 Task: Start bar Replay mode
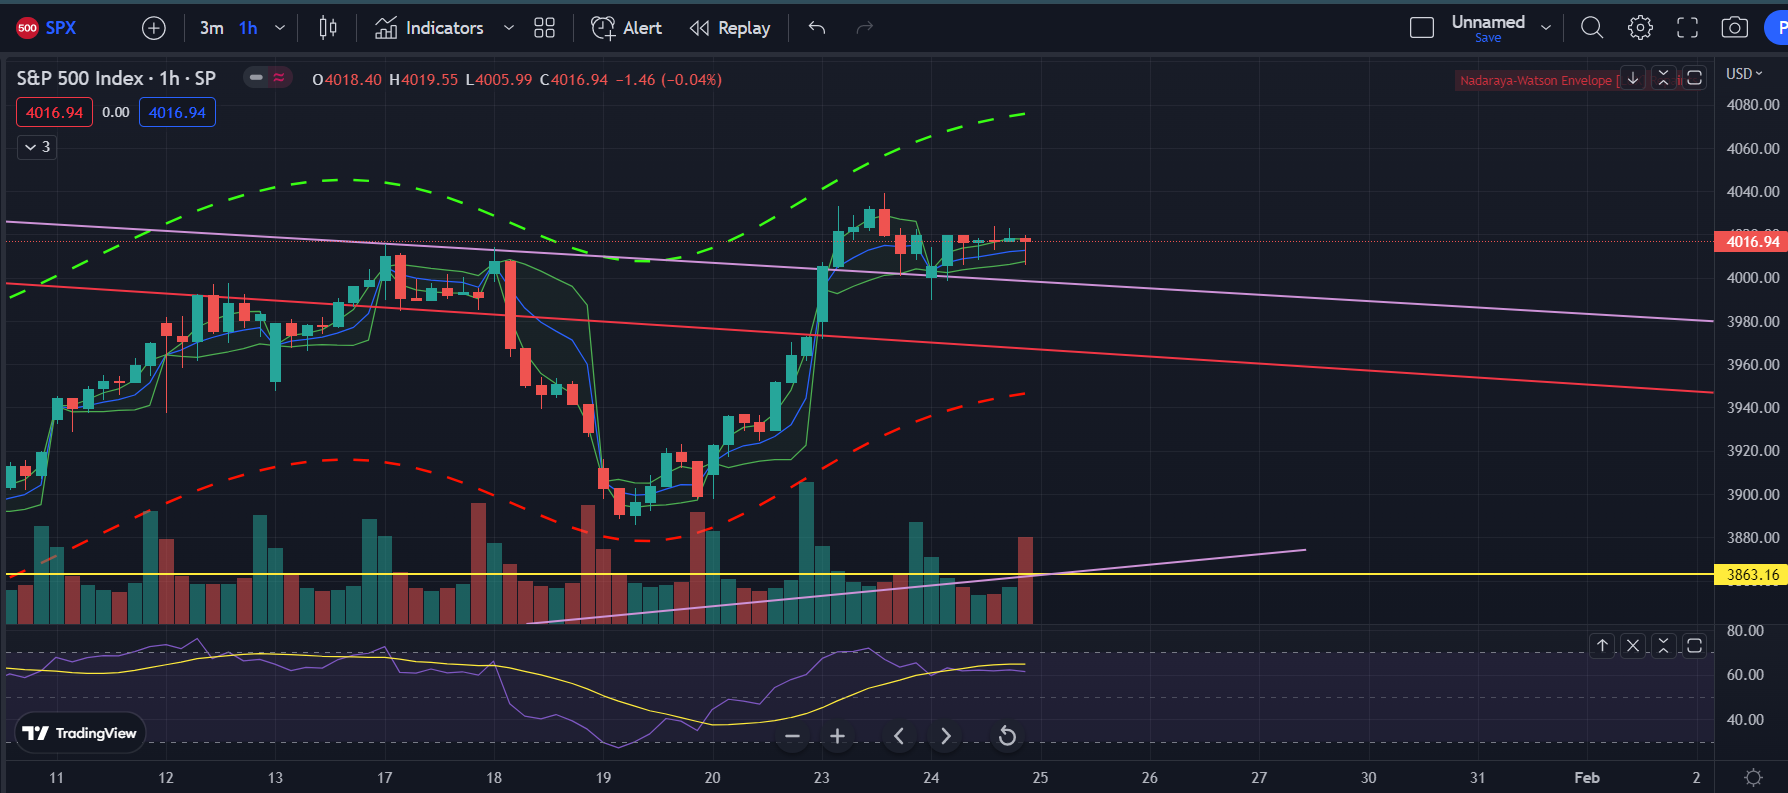point(731,28)
